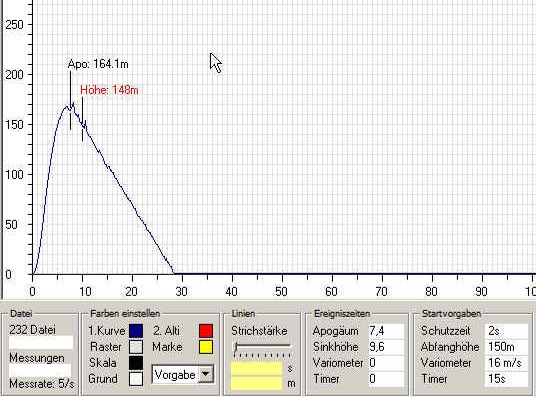Click the Timer 15s start field
The width and height of the screenshot is (536, 397).
click(506, 379)
